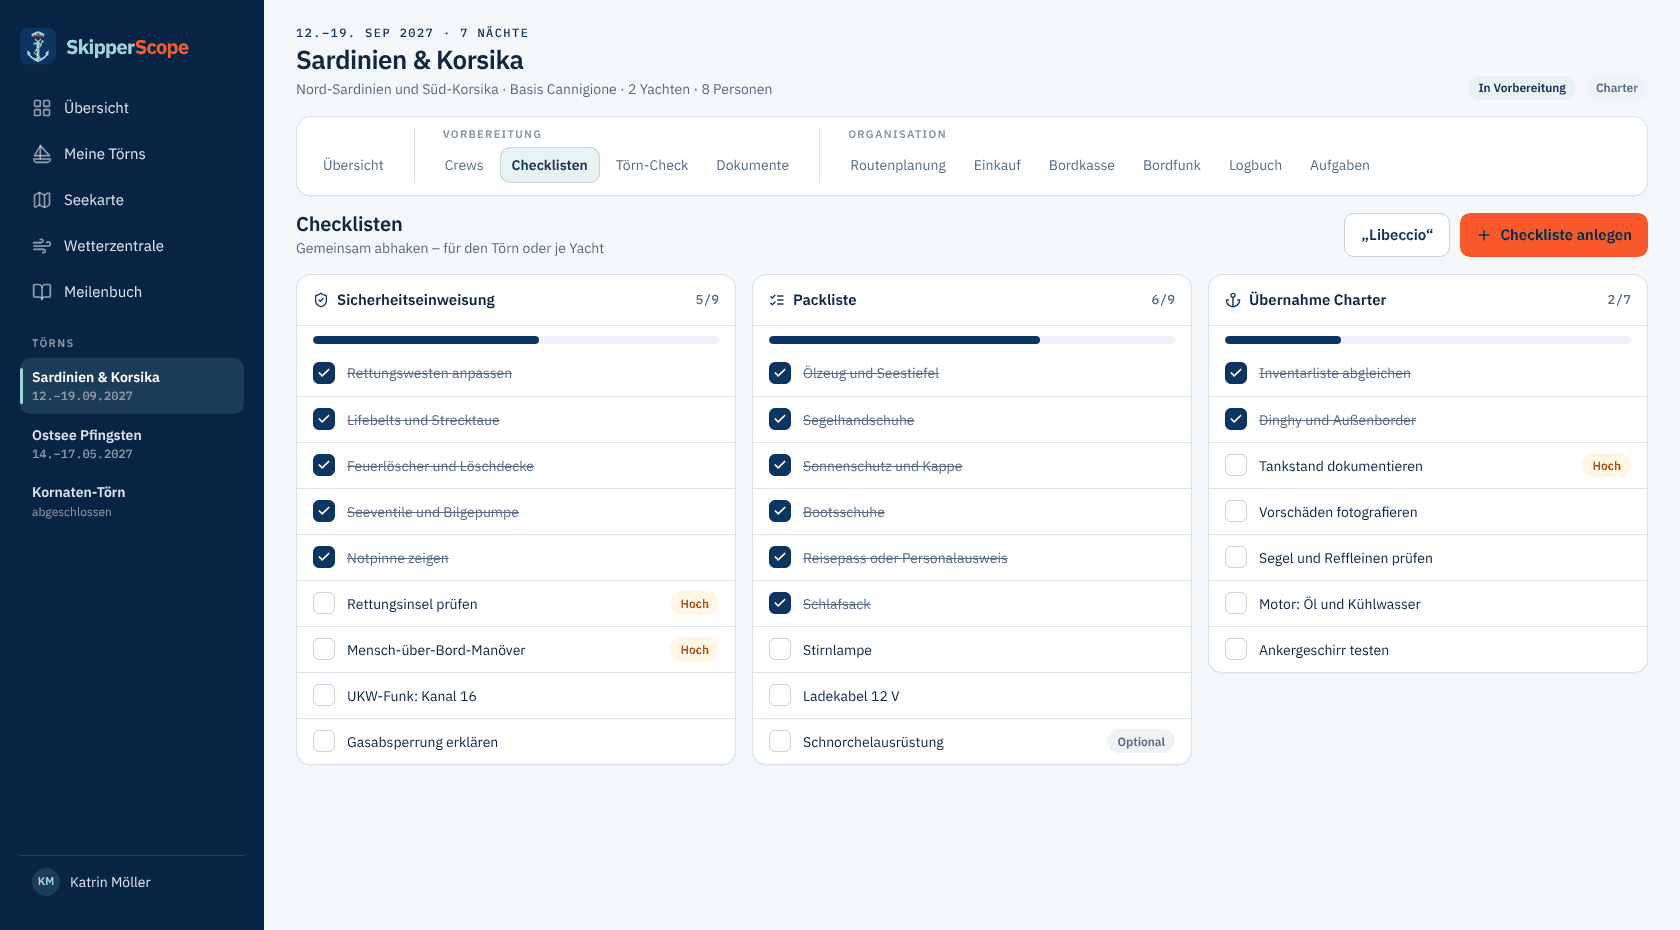The height and width of the screenshot is (930, 1680).
Task: Click the anchor icon of Übernahme Charter card
Action: click(1233, 300)
